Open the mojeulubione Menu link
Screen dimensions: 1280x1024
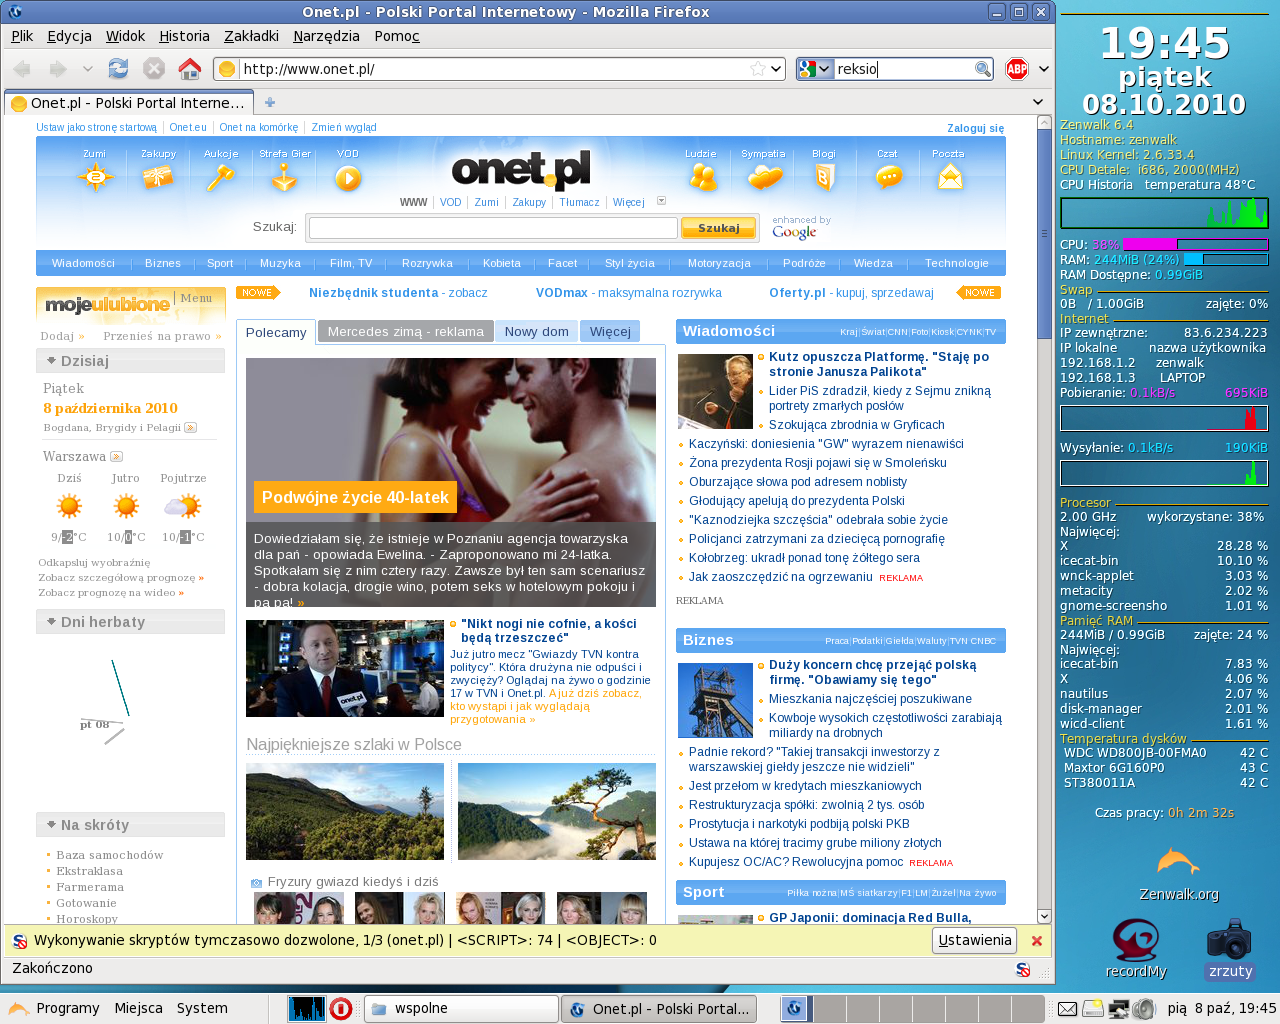point(196,298)
